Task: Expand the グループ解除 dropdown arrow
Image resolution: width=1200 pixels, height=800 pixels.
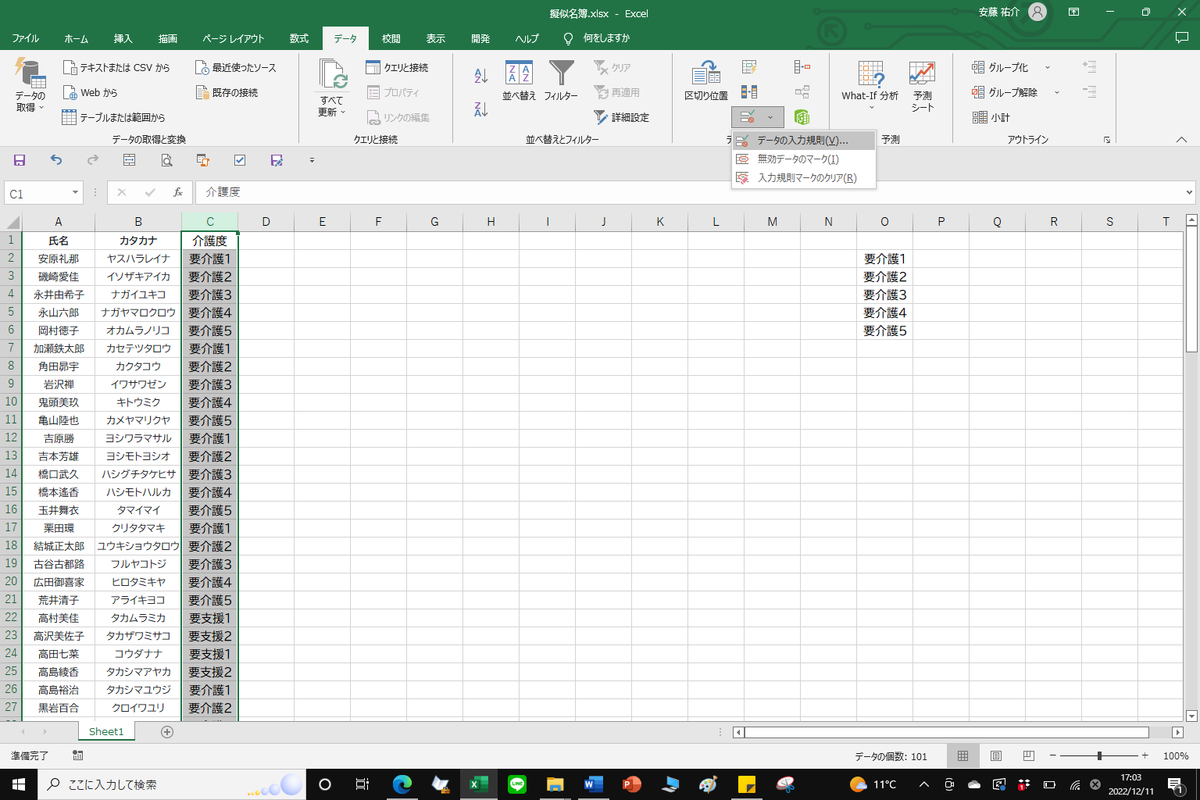Action: coord(1058,92)
